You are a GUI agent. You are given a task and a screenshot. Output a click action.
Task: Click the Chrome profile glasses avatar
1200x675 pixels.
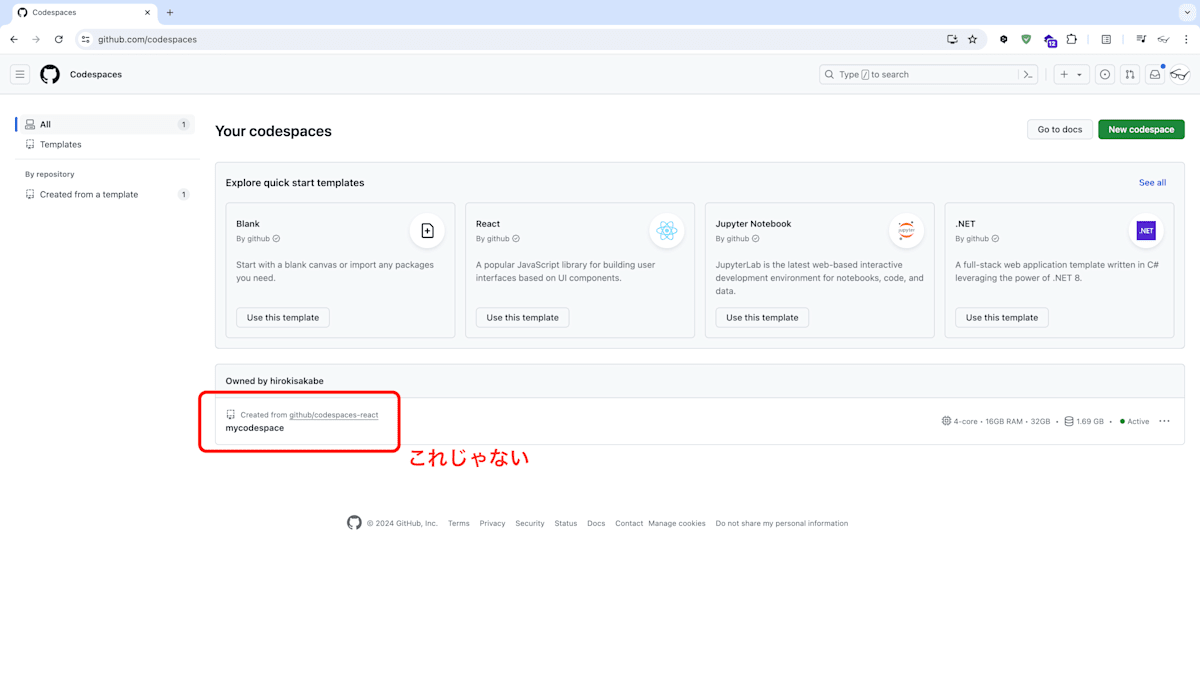[1163, 39]
